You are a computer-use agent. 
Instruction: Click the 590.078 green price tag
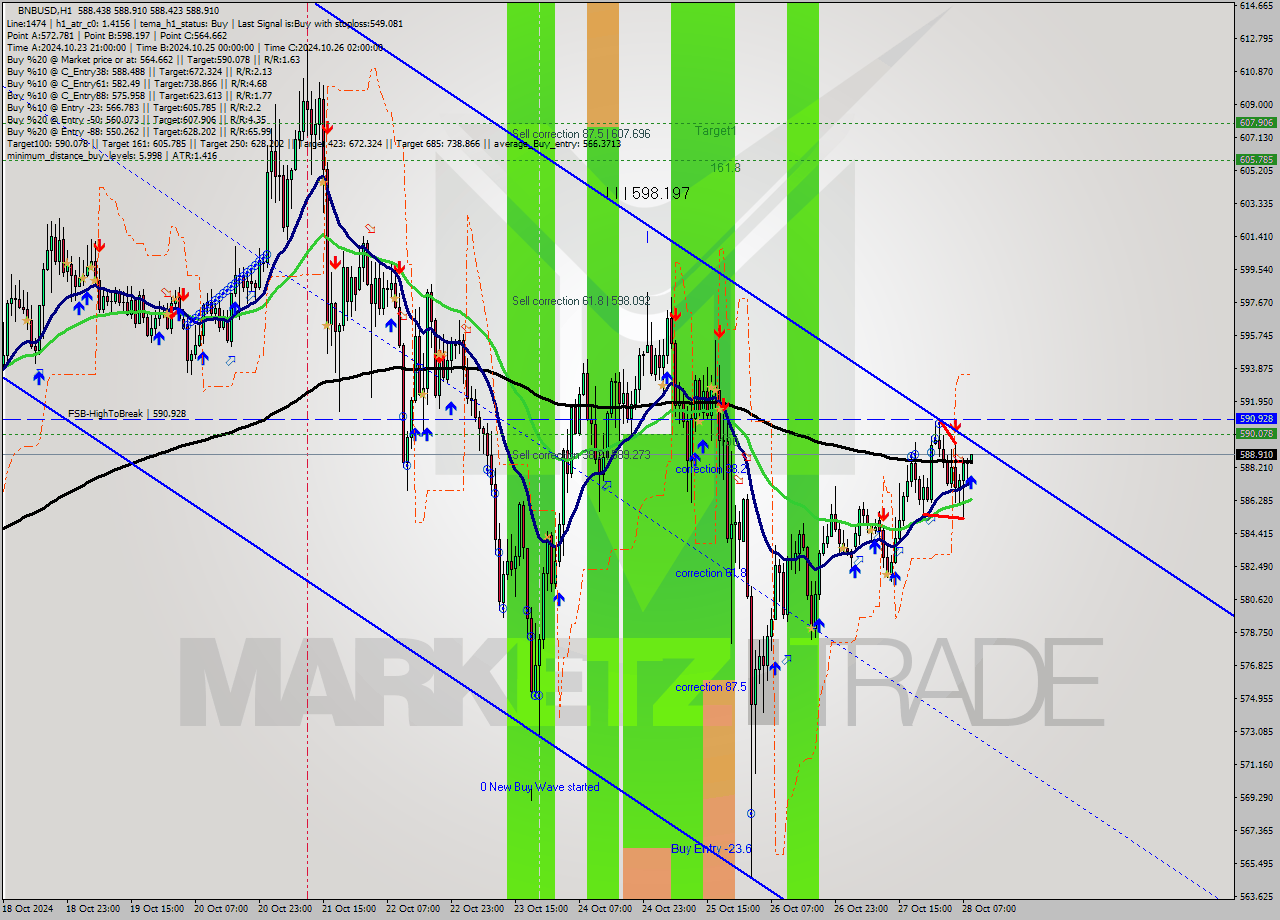tap(1256, 434)
